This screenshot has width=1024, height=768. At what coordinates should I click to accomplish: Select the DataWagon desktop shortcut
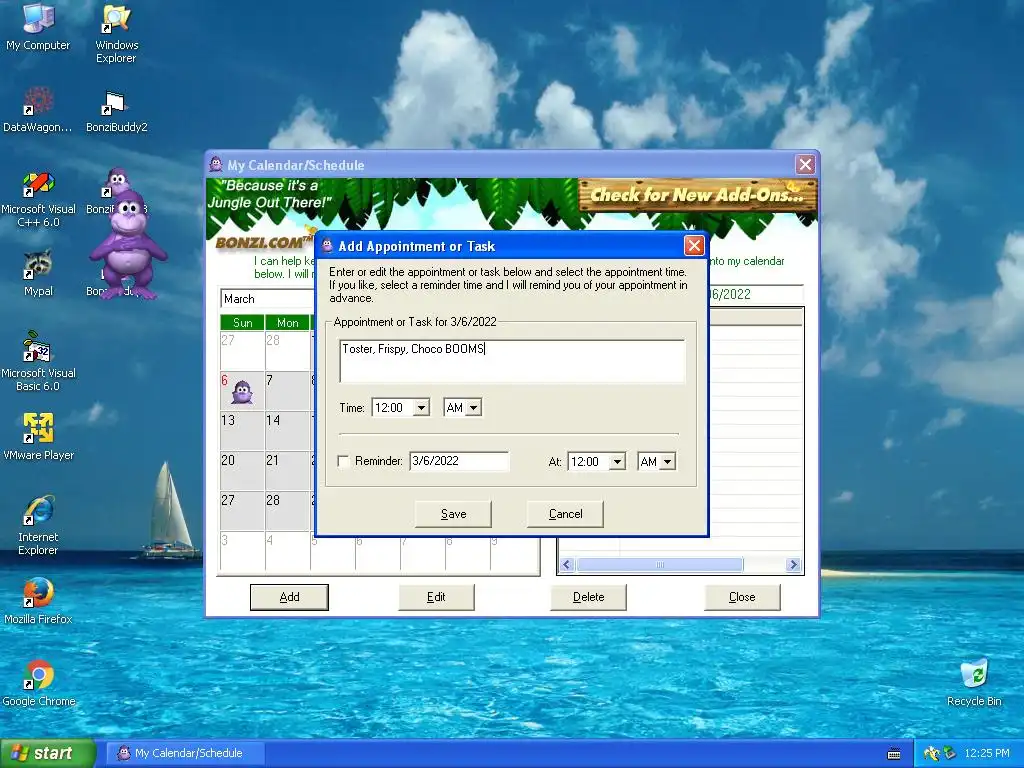pos(38,110)
